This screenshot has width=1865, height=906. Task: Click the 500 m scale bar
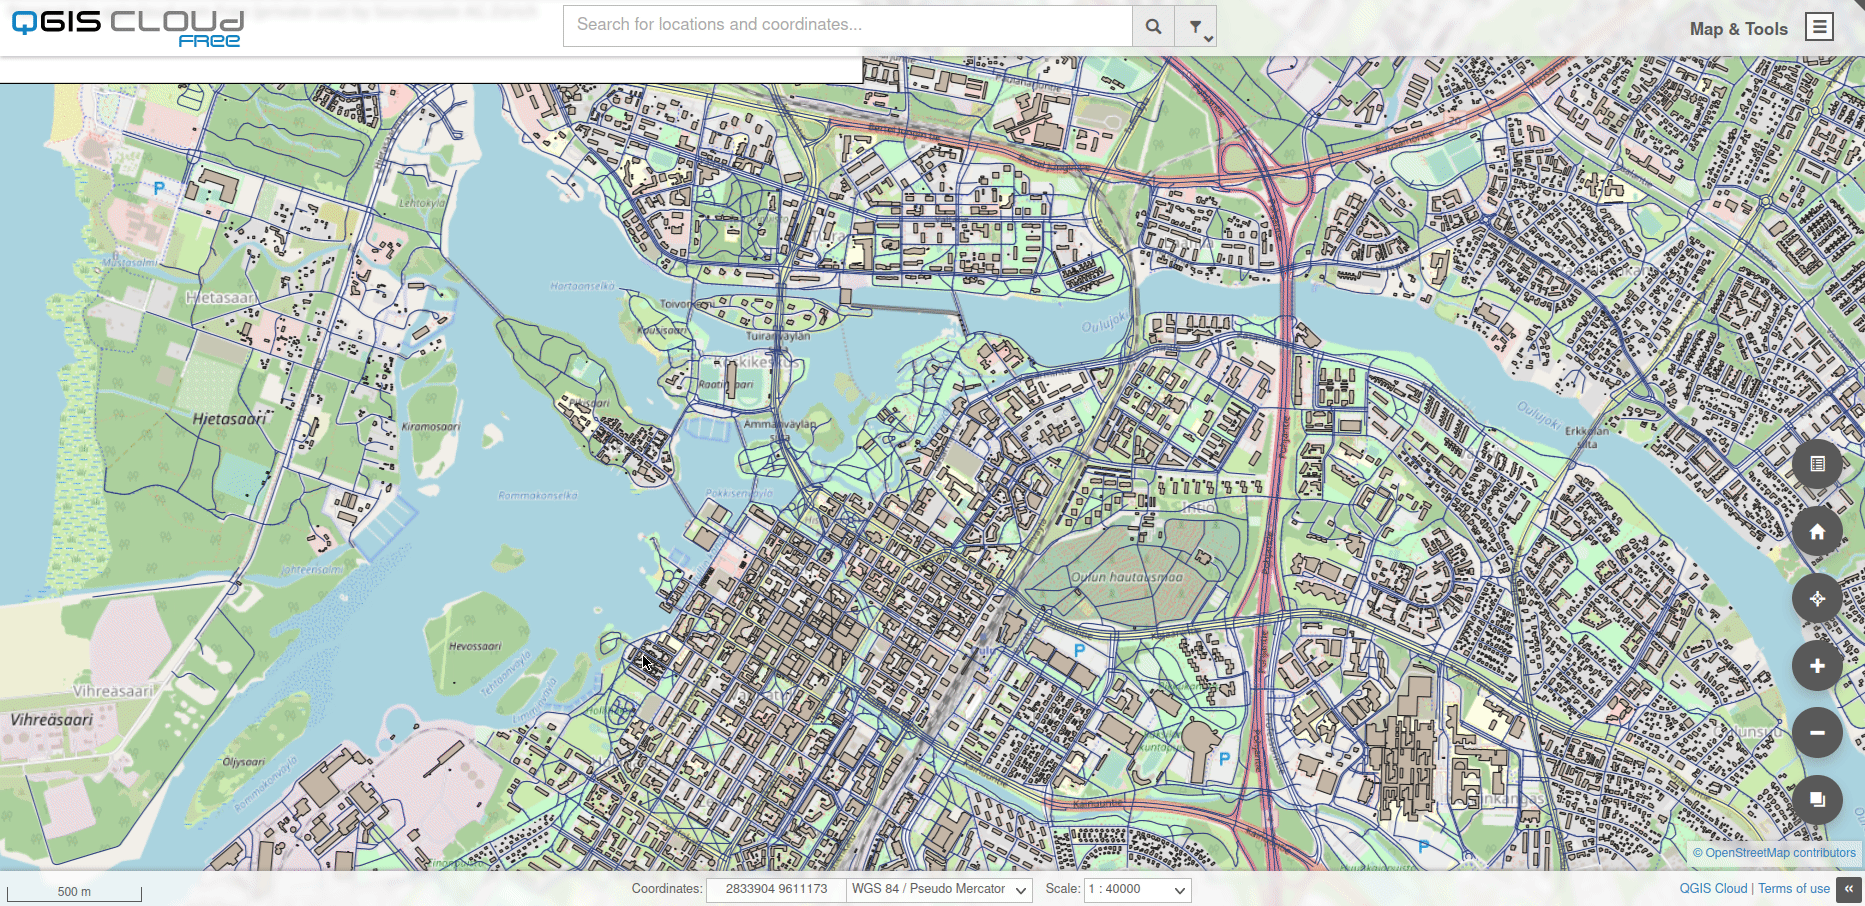point(74,891)
